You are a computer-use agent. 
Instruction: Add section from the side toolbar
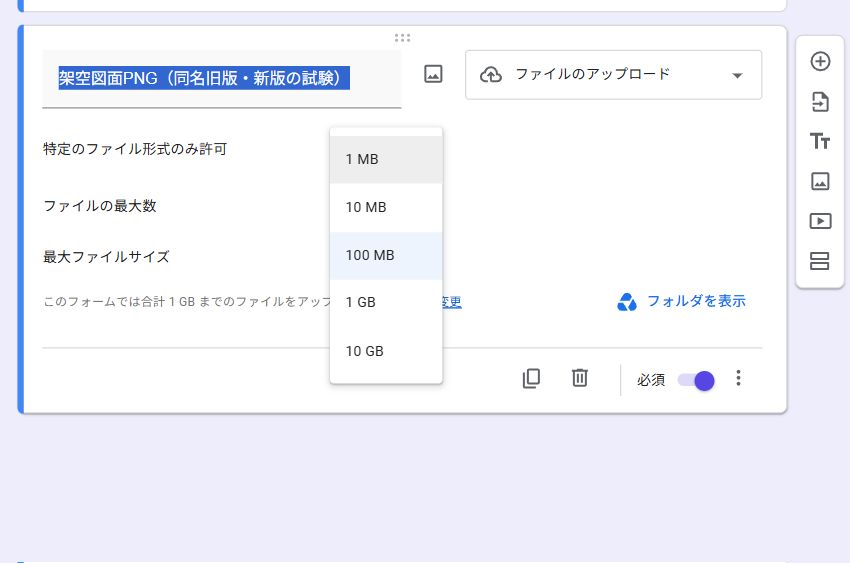click(x=820, y=261)
